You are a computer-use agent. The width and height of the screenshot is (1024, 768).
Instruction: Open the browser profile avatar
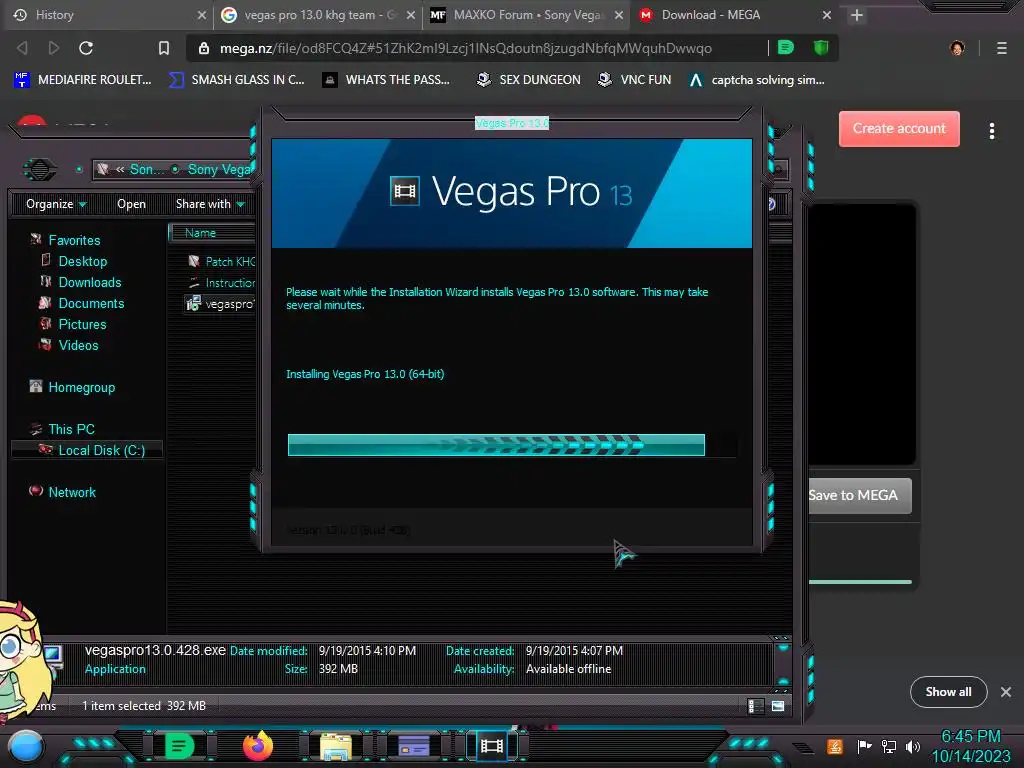coord(957,48)
